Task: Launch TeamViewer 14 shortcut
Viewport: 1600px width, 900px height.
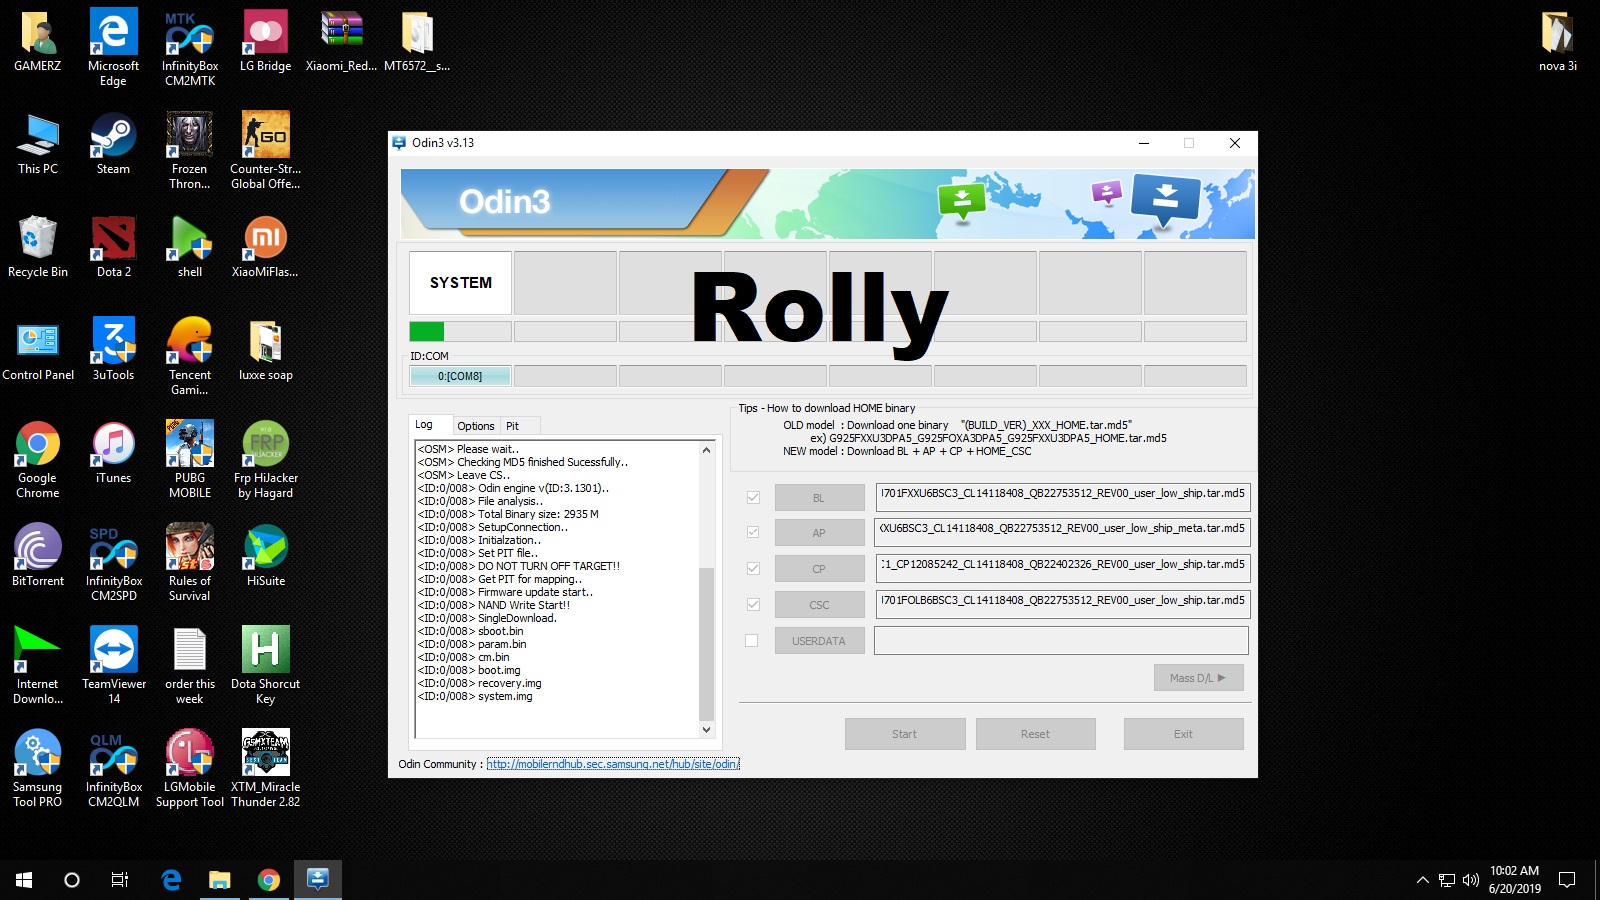Action: coord(113,665)
